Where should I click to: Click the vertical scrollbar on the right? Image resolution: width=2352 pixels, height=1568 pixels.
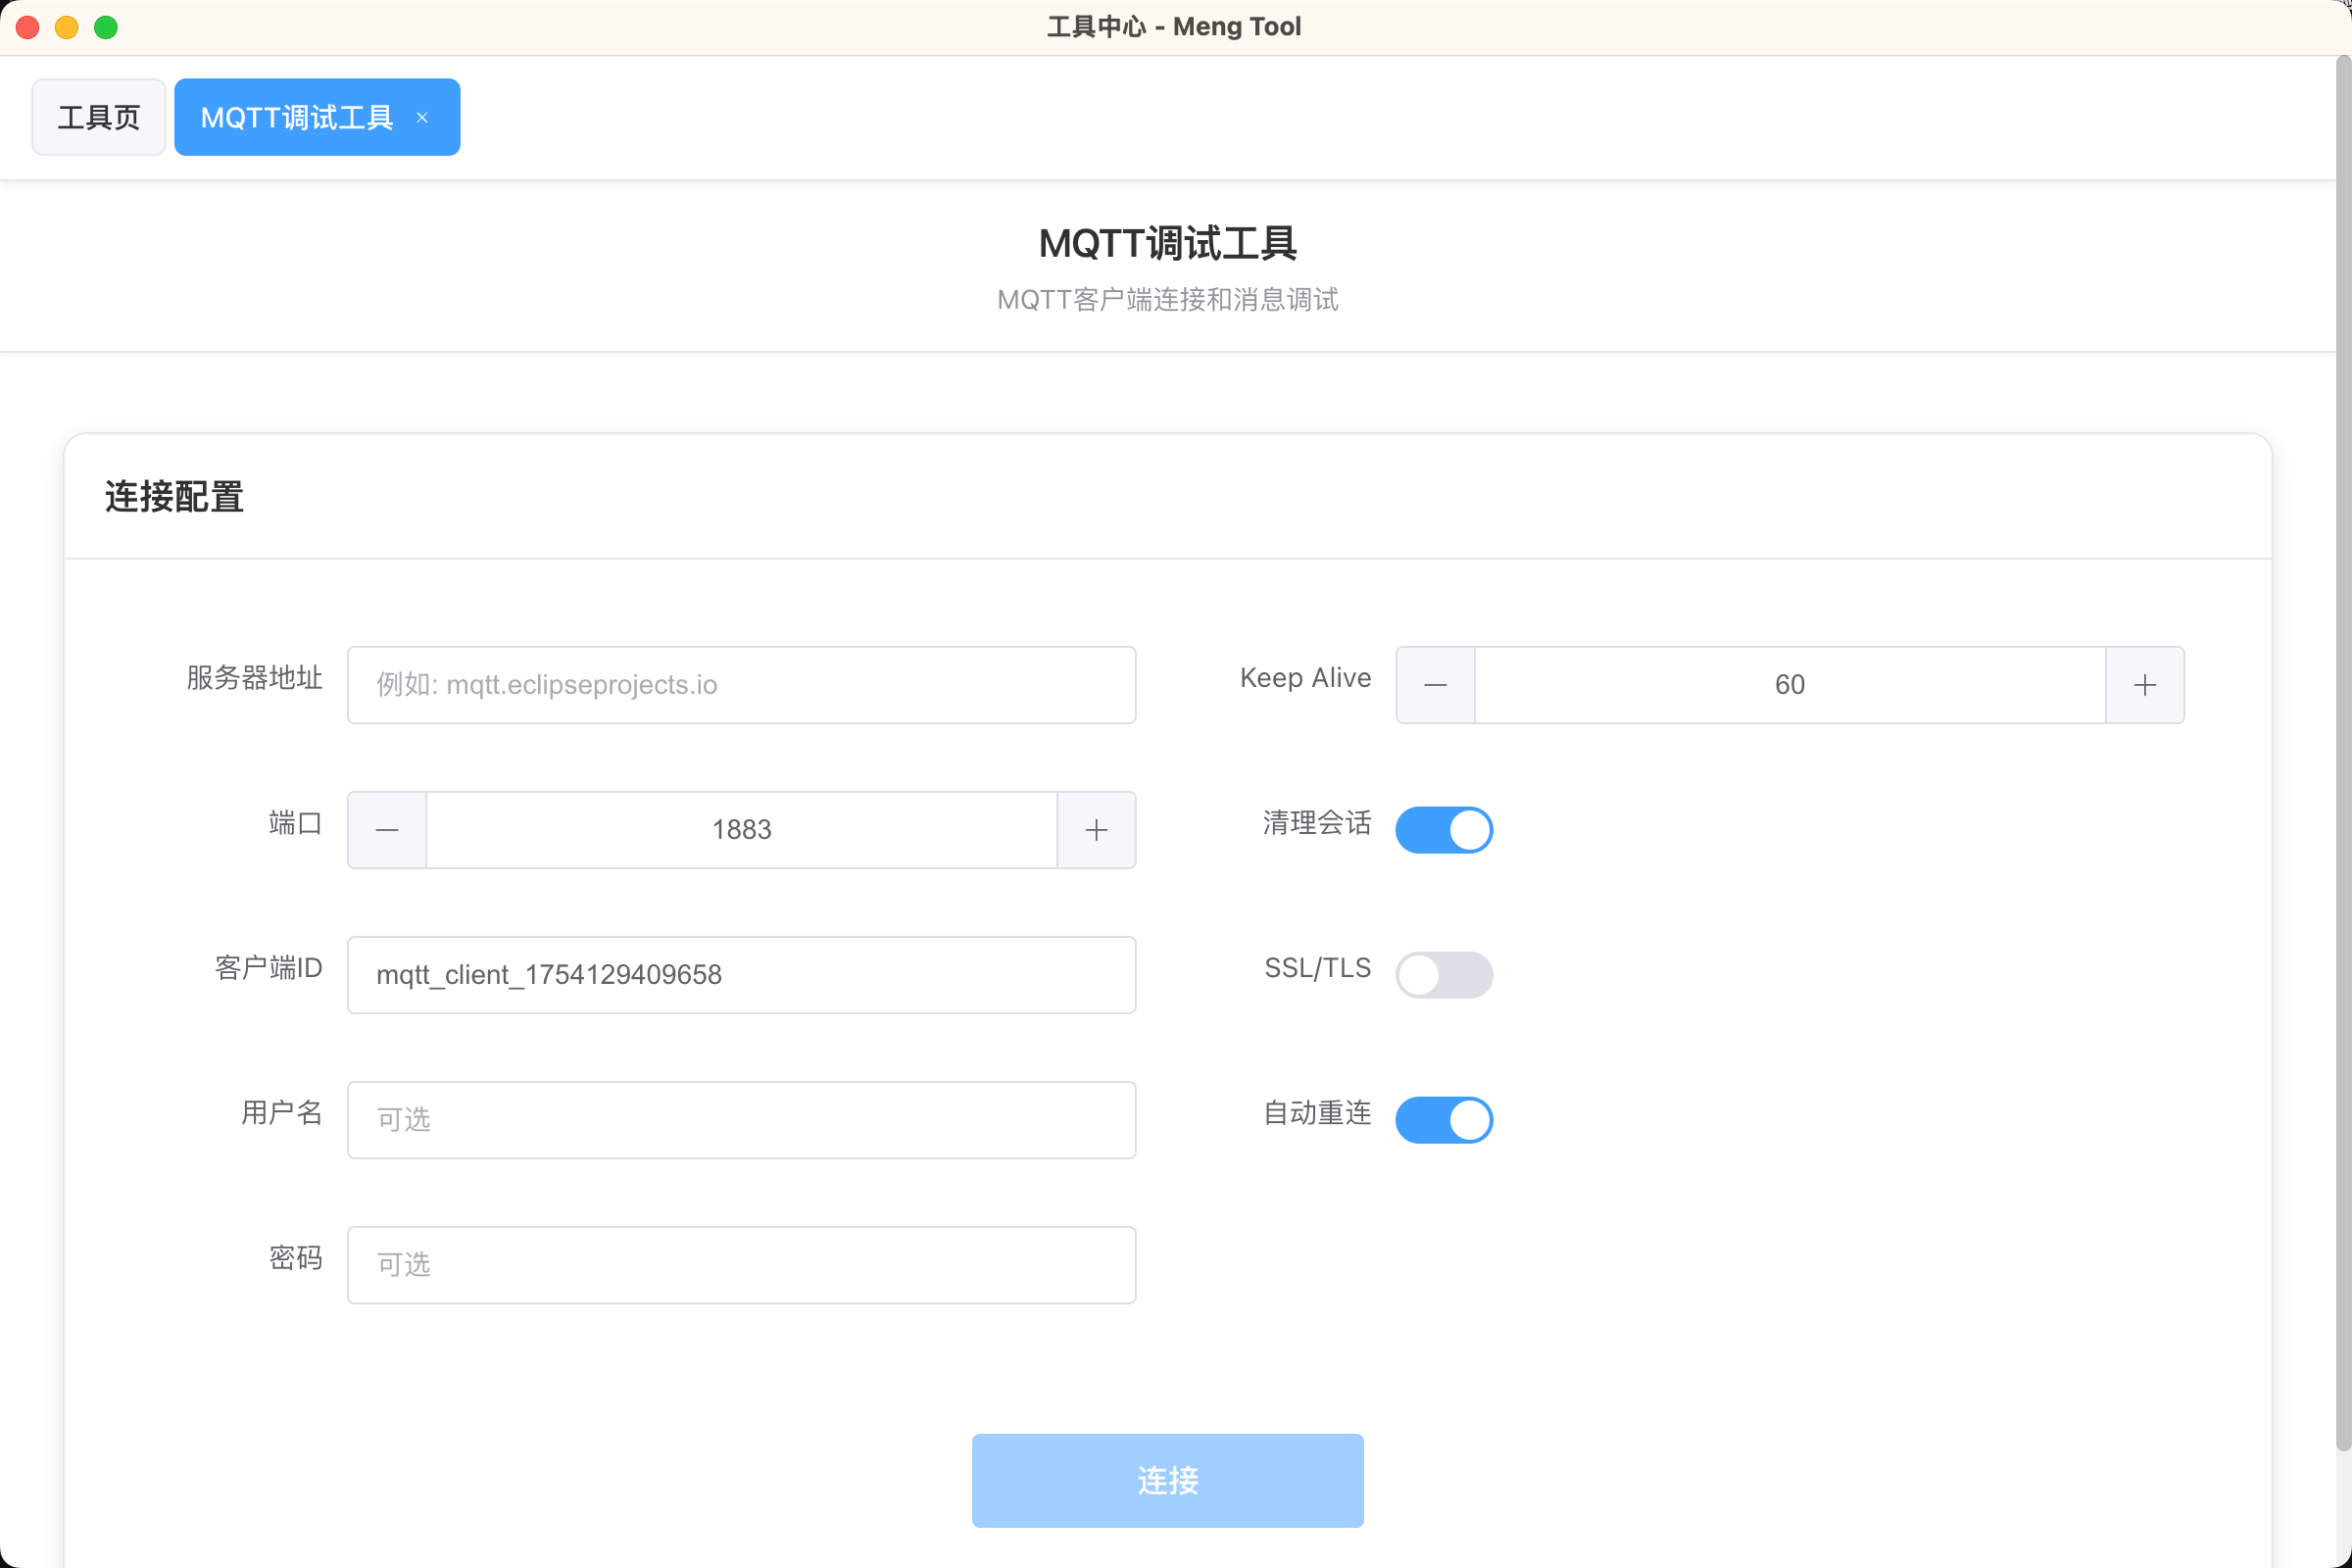(x=2342, y=750)
